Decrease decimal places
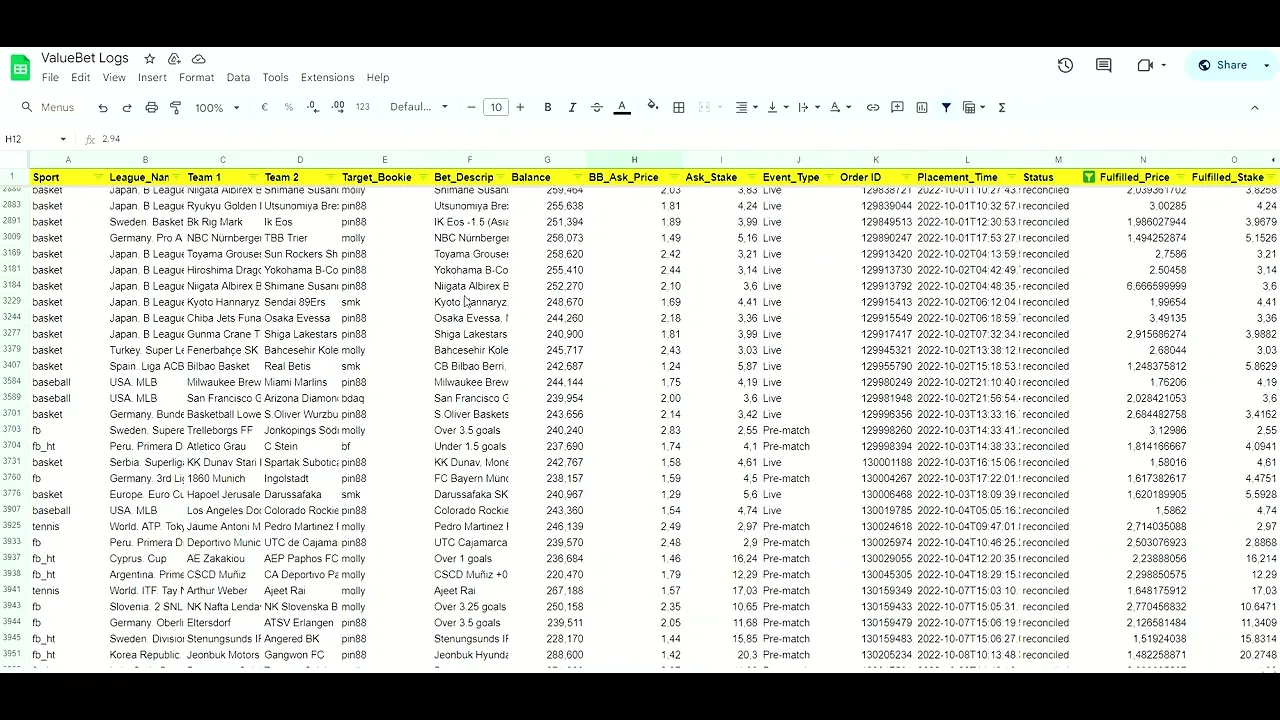This screenshot has height=720, width=1280. pyautogui.click(x=313, y=107)
